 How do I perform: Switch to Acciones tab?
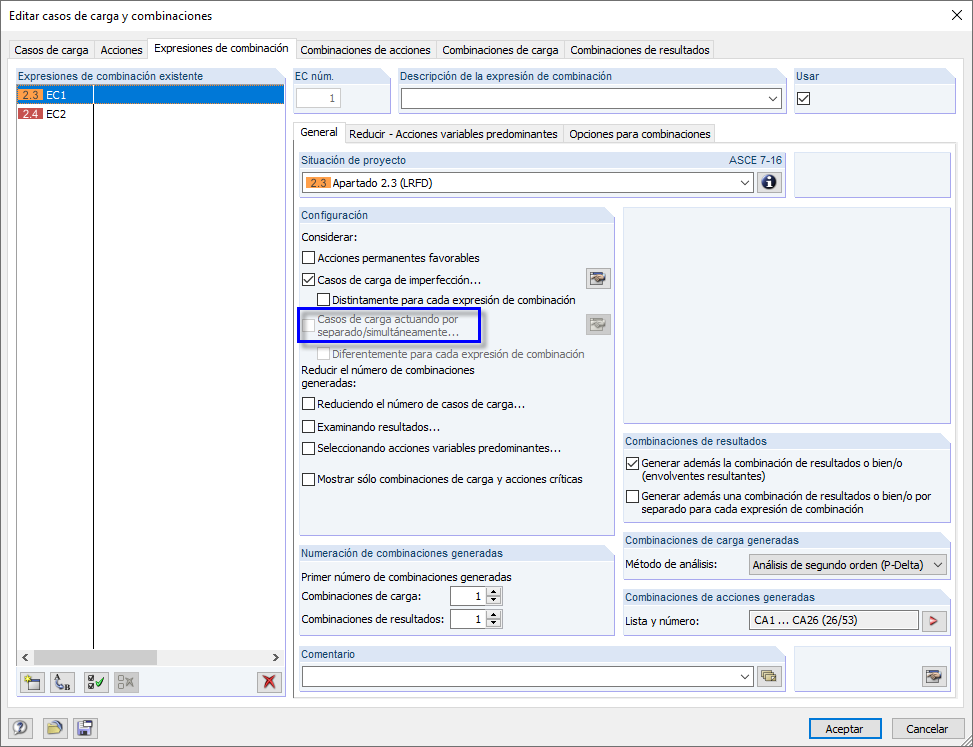(x=121, y=50)
